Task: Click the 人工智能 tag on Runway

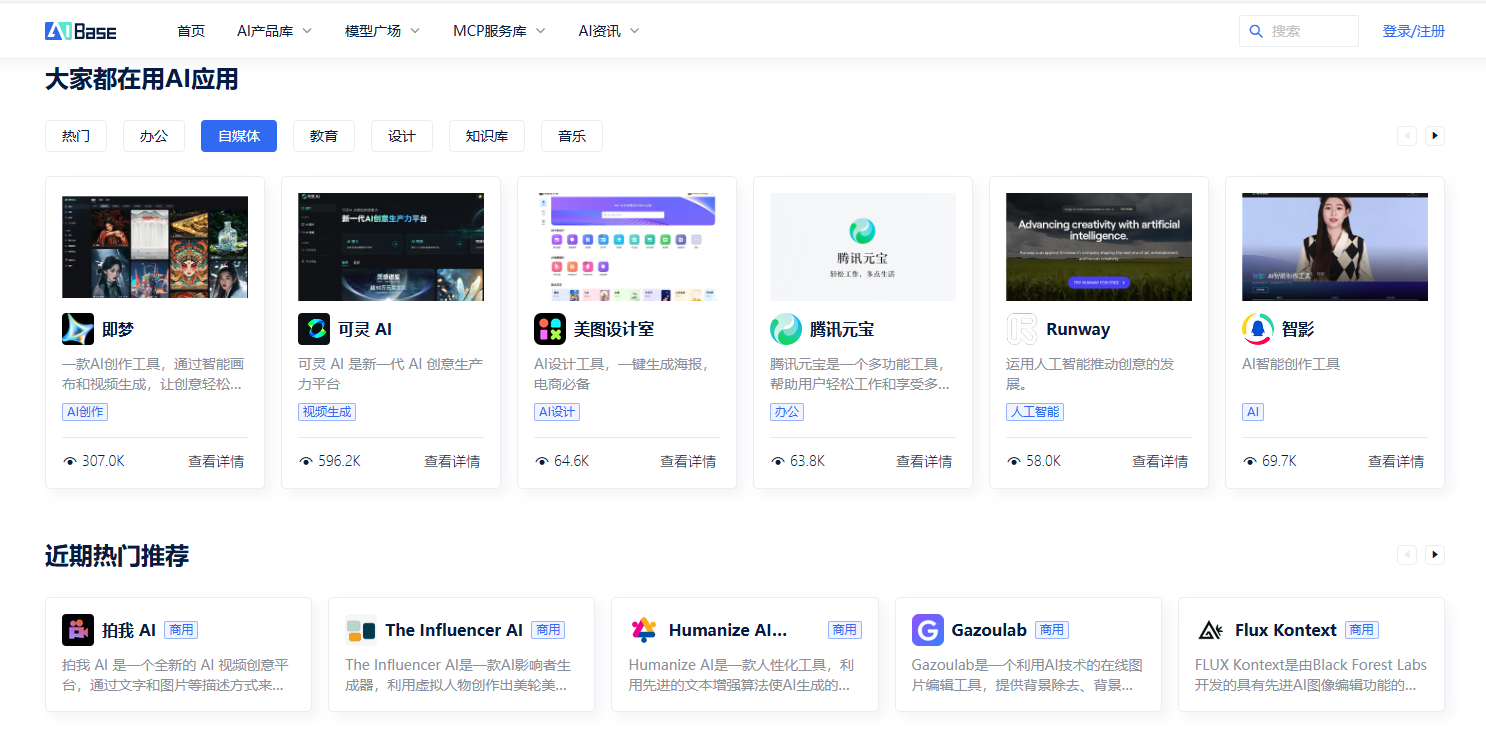Action: (x=1035, y=412)
